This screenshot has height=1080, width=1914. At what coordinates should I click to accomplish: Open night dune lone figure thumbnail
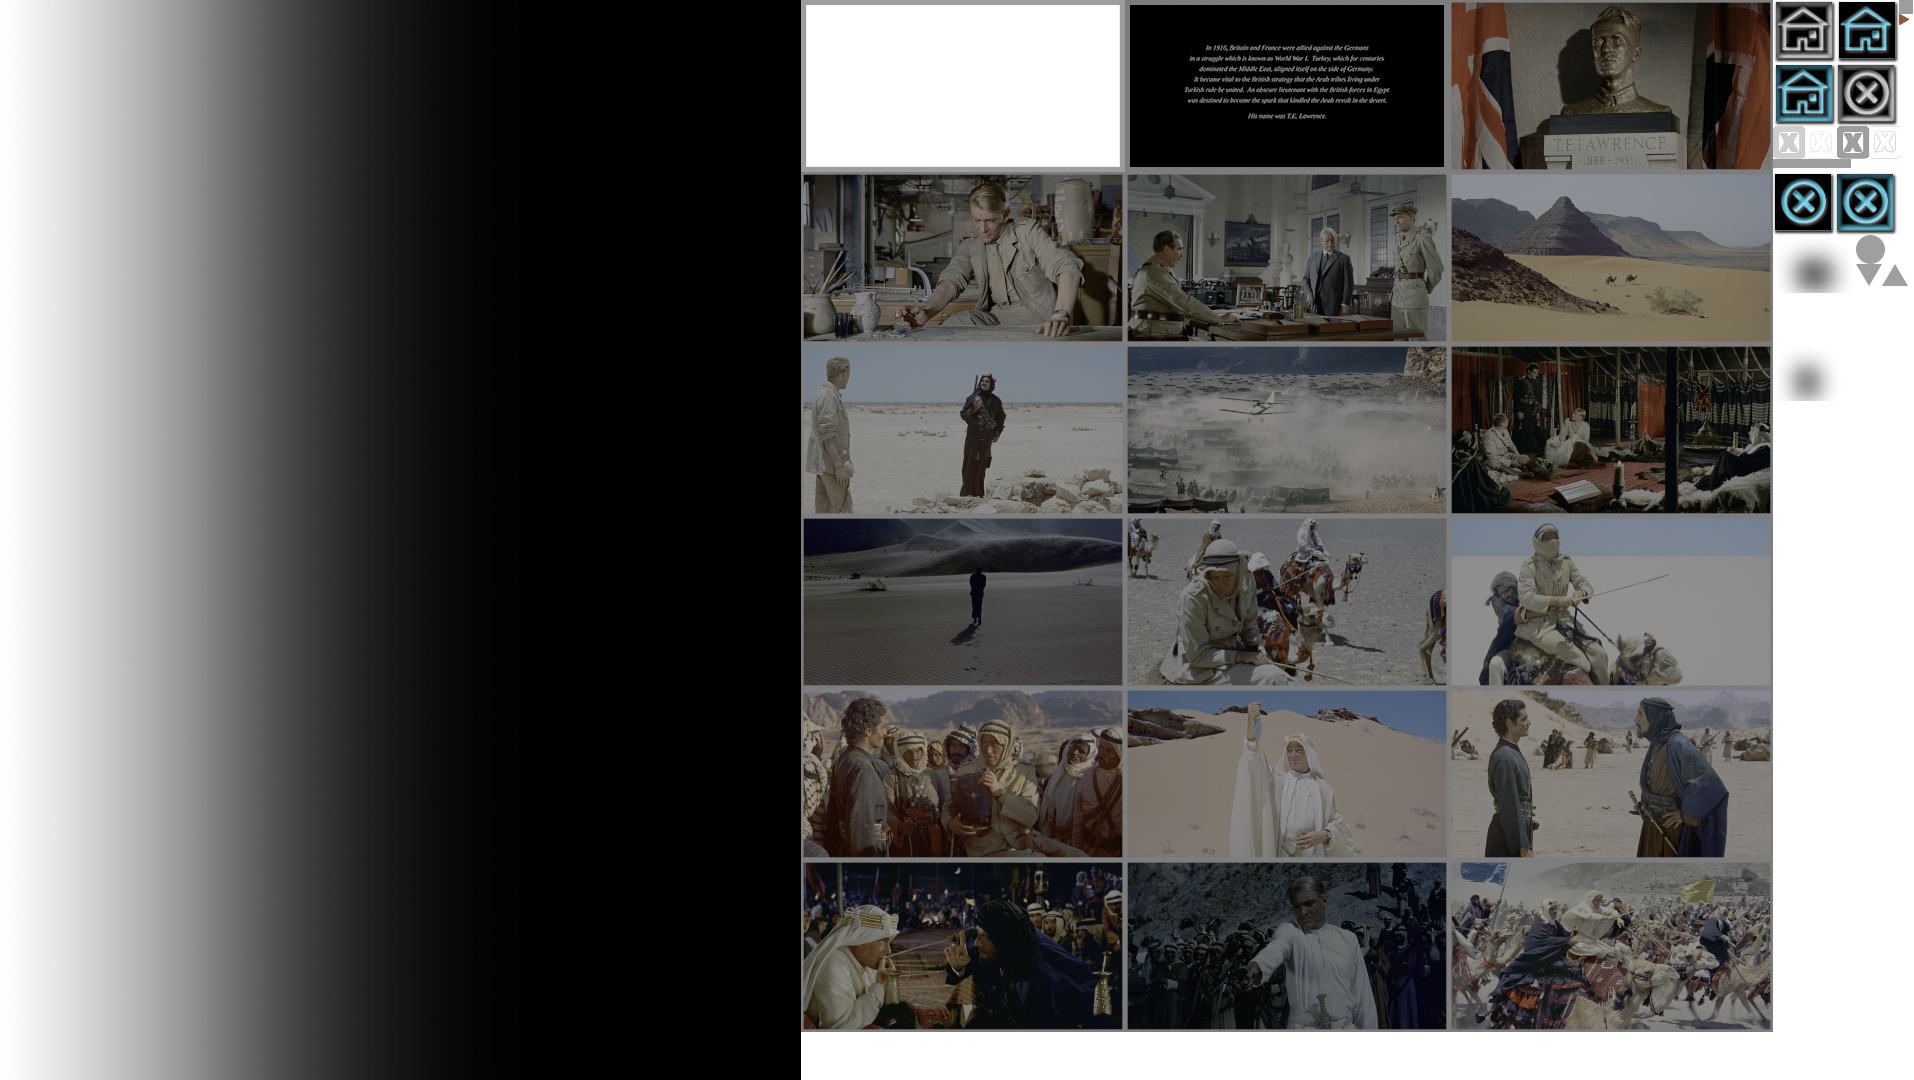(963, 602)
